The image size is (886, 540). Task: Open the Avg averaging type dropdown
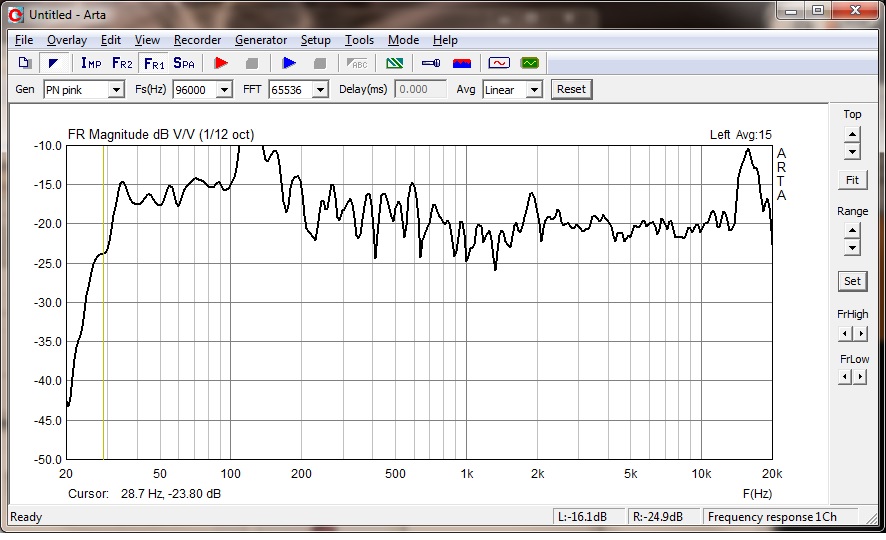click(x=534, y=90)
